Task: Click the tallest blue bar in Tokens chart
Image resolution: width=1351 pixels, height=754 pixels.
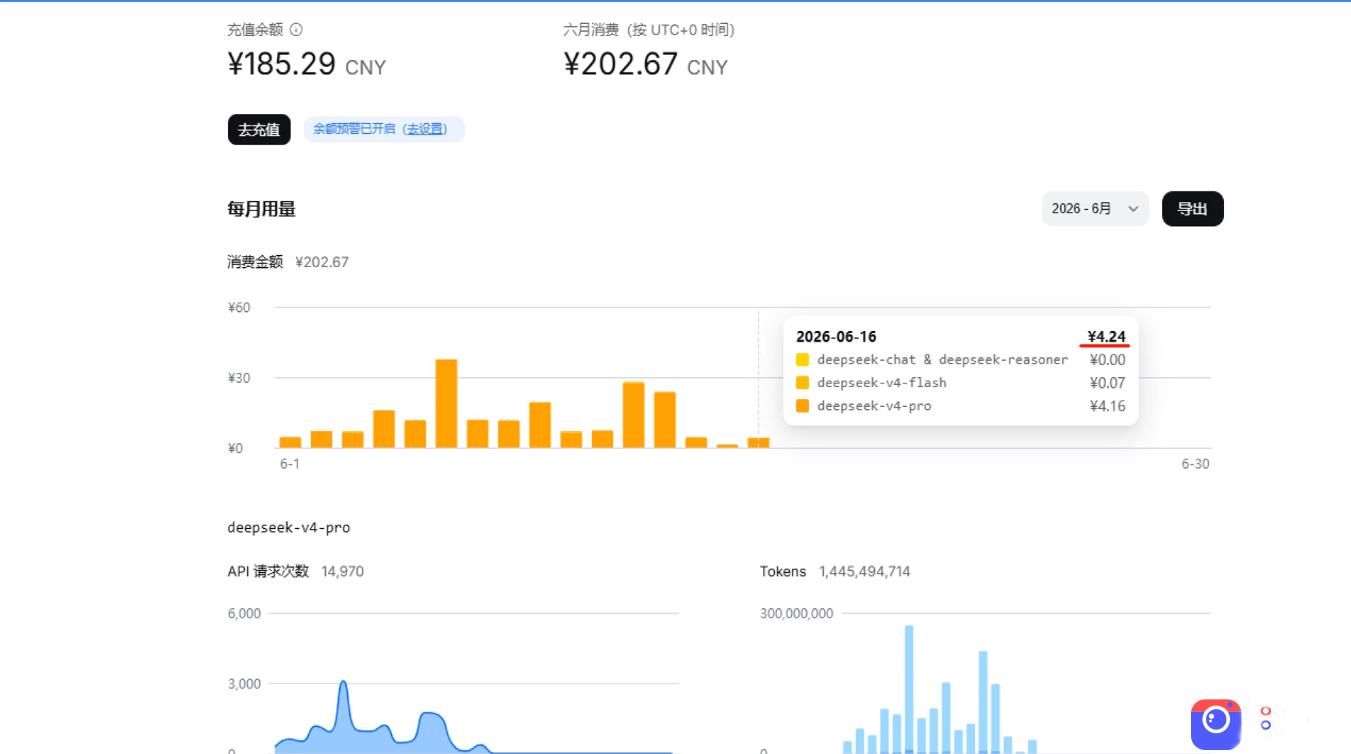Action: pyautogui.click(x=909, y=689)
